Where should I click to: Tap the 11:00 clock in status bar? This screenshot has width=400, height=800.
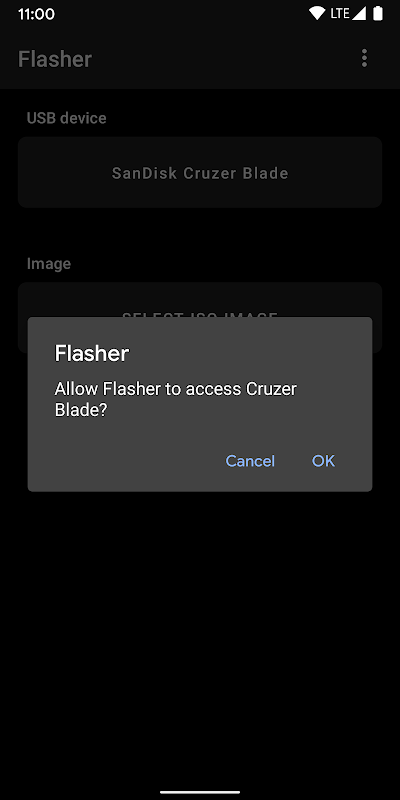pyautogui.click(x=36, y=14)
